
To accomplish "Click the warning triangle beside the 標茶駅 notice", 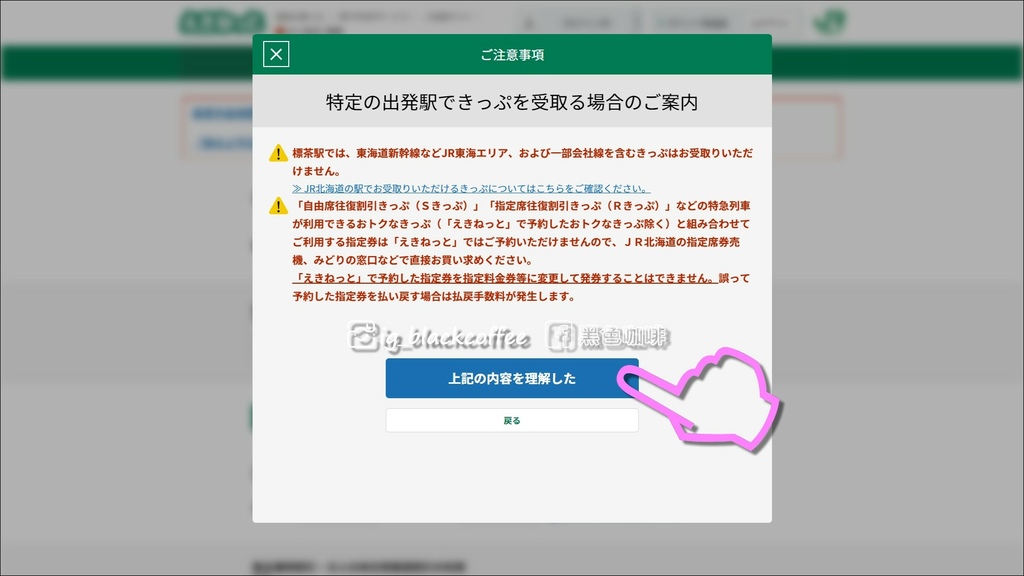I will [x=278, y=154].
